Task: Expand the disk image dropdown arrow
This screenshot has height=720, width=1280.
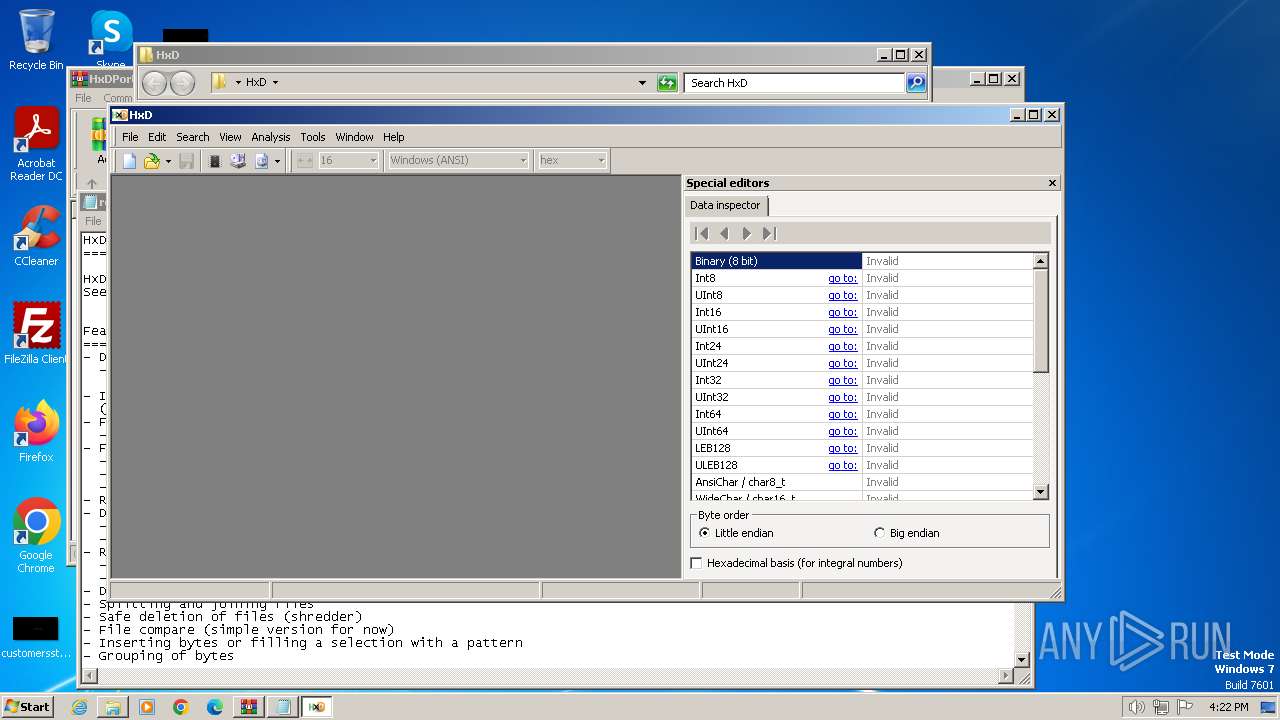Action: tap(278, 161)
